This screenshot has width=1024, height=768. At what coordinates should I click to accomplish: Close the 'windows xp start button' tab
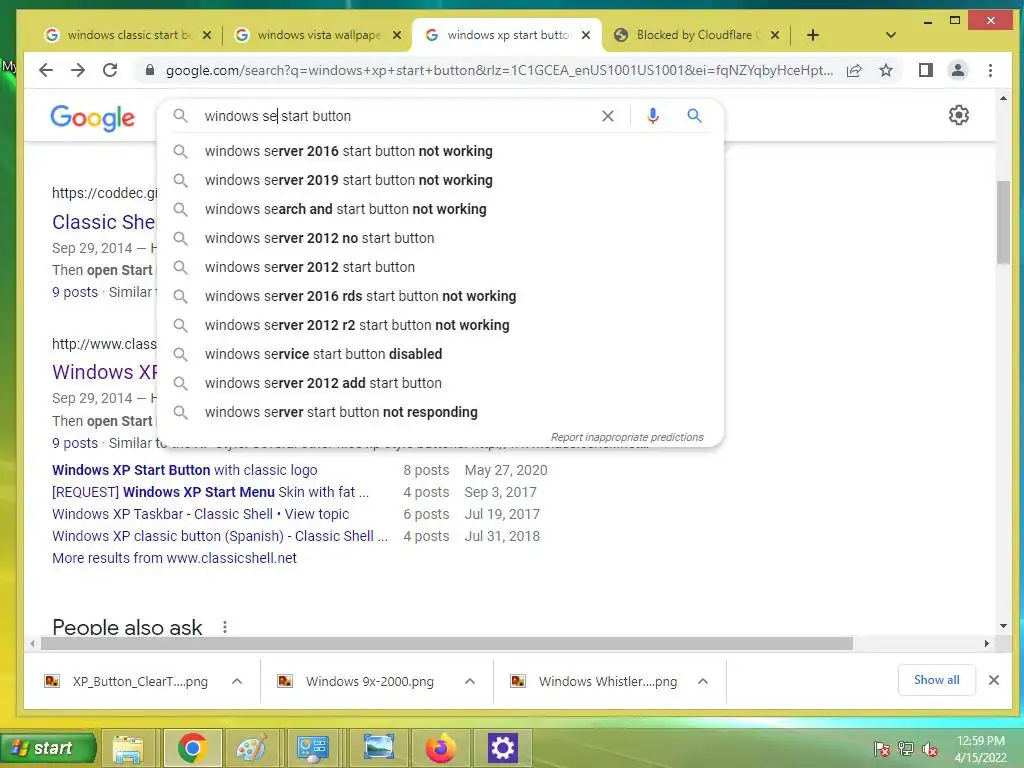point(586,35)
